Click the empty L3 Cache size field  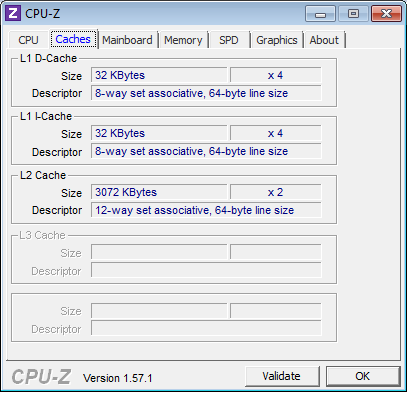(159, 252)
